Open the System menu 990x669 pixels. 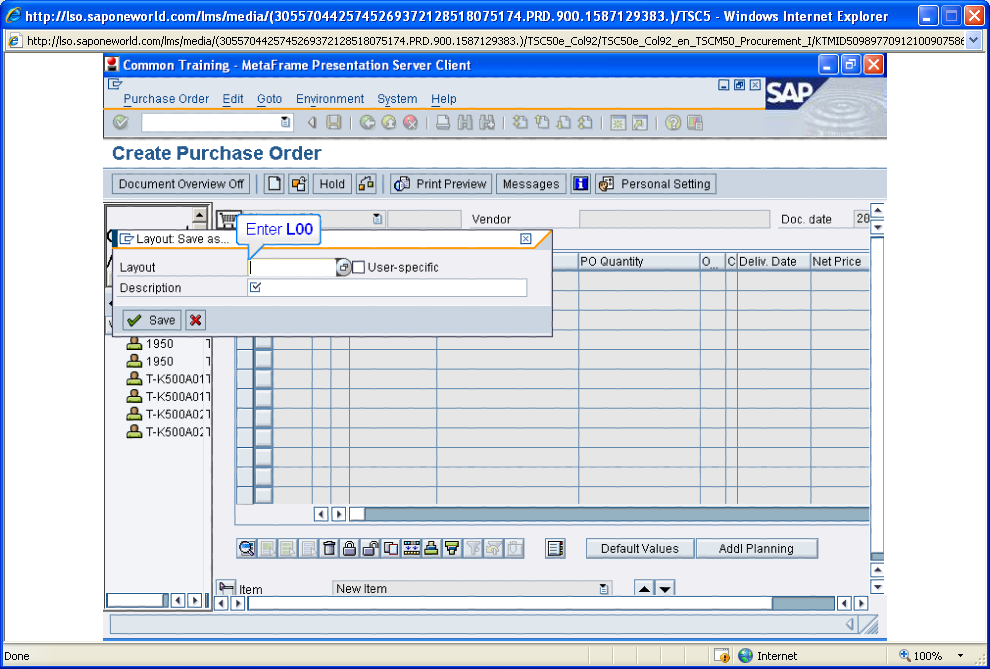(x=397, y=98)
